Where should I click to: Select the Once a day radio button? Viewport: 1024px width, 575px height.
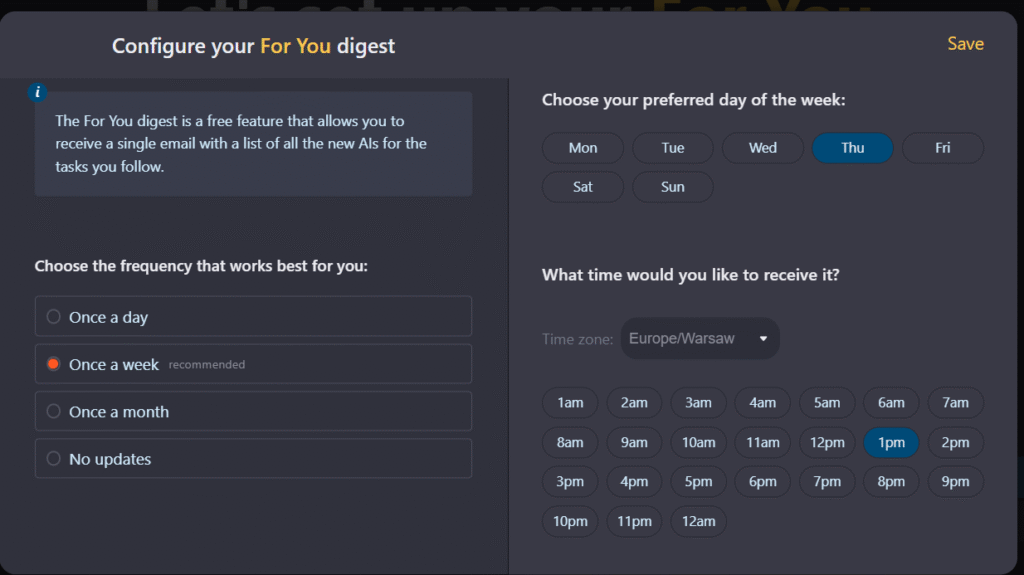[x=54, y=317]
